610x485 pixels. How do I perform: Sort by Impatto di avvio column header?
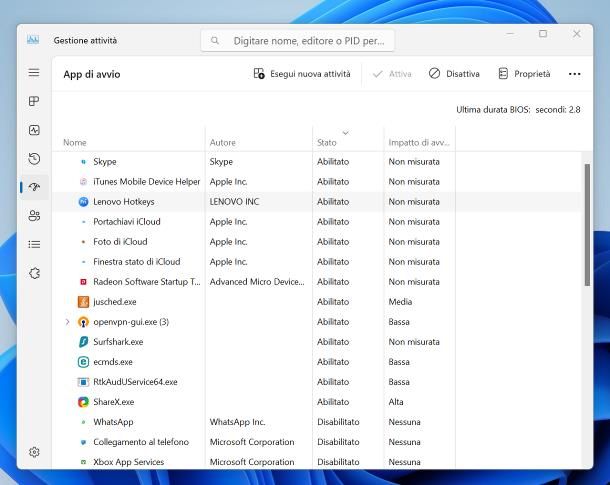pyautogui.click(x=419, y=143)
